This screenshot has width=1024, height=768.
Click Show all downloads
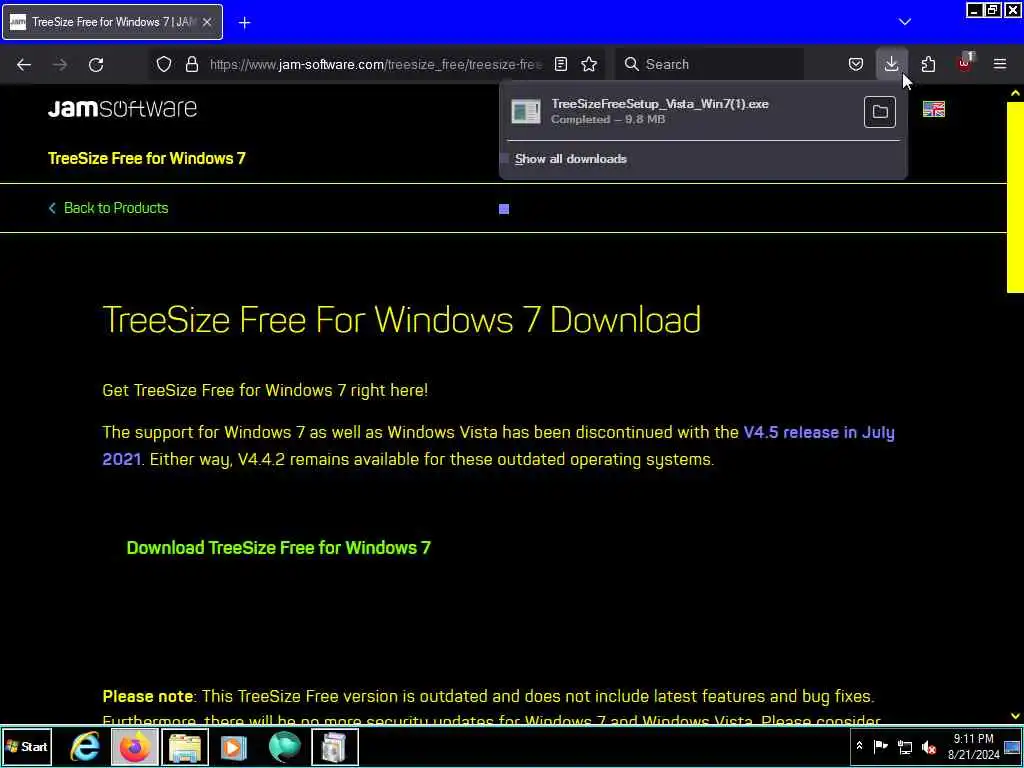(570, 159)
